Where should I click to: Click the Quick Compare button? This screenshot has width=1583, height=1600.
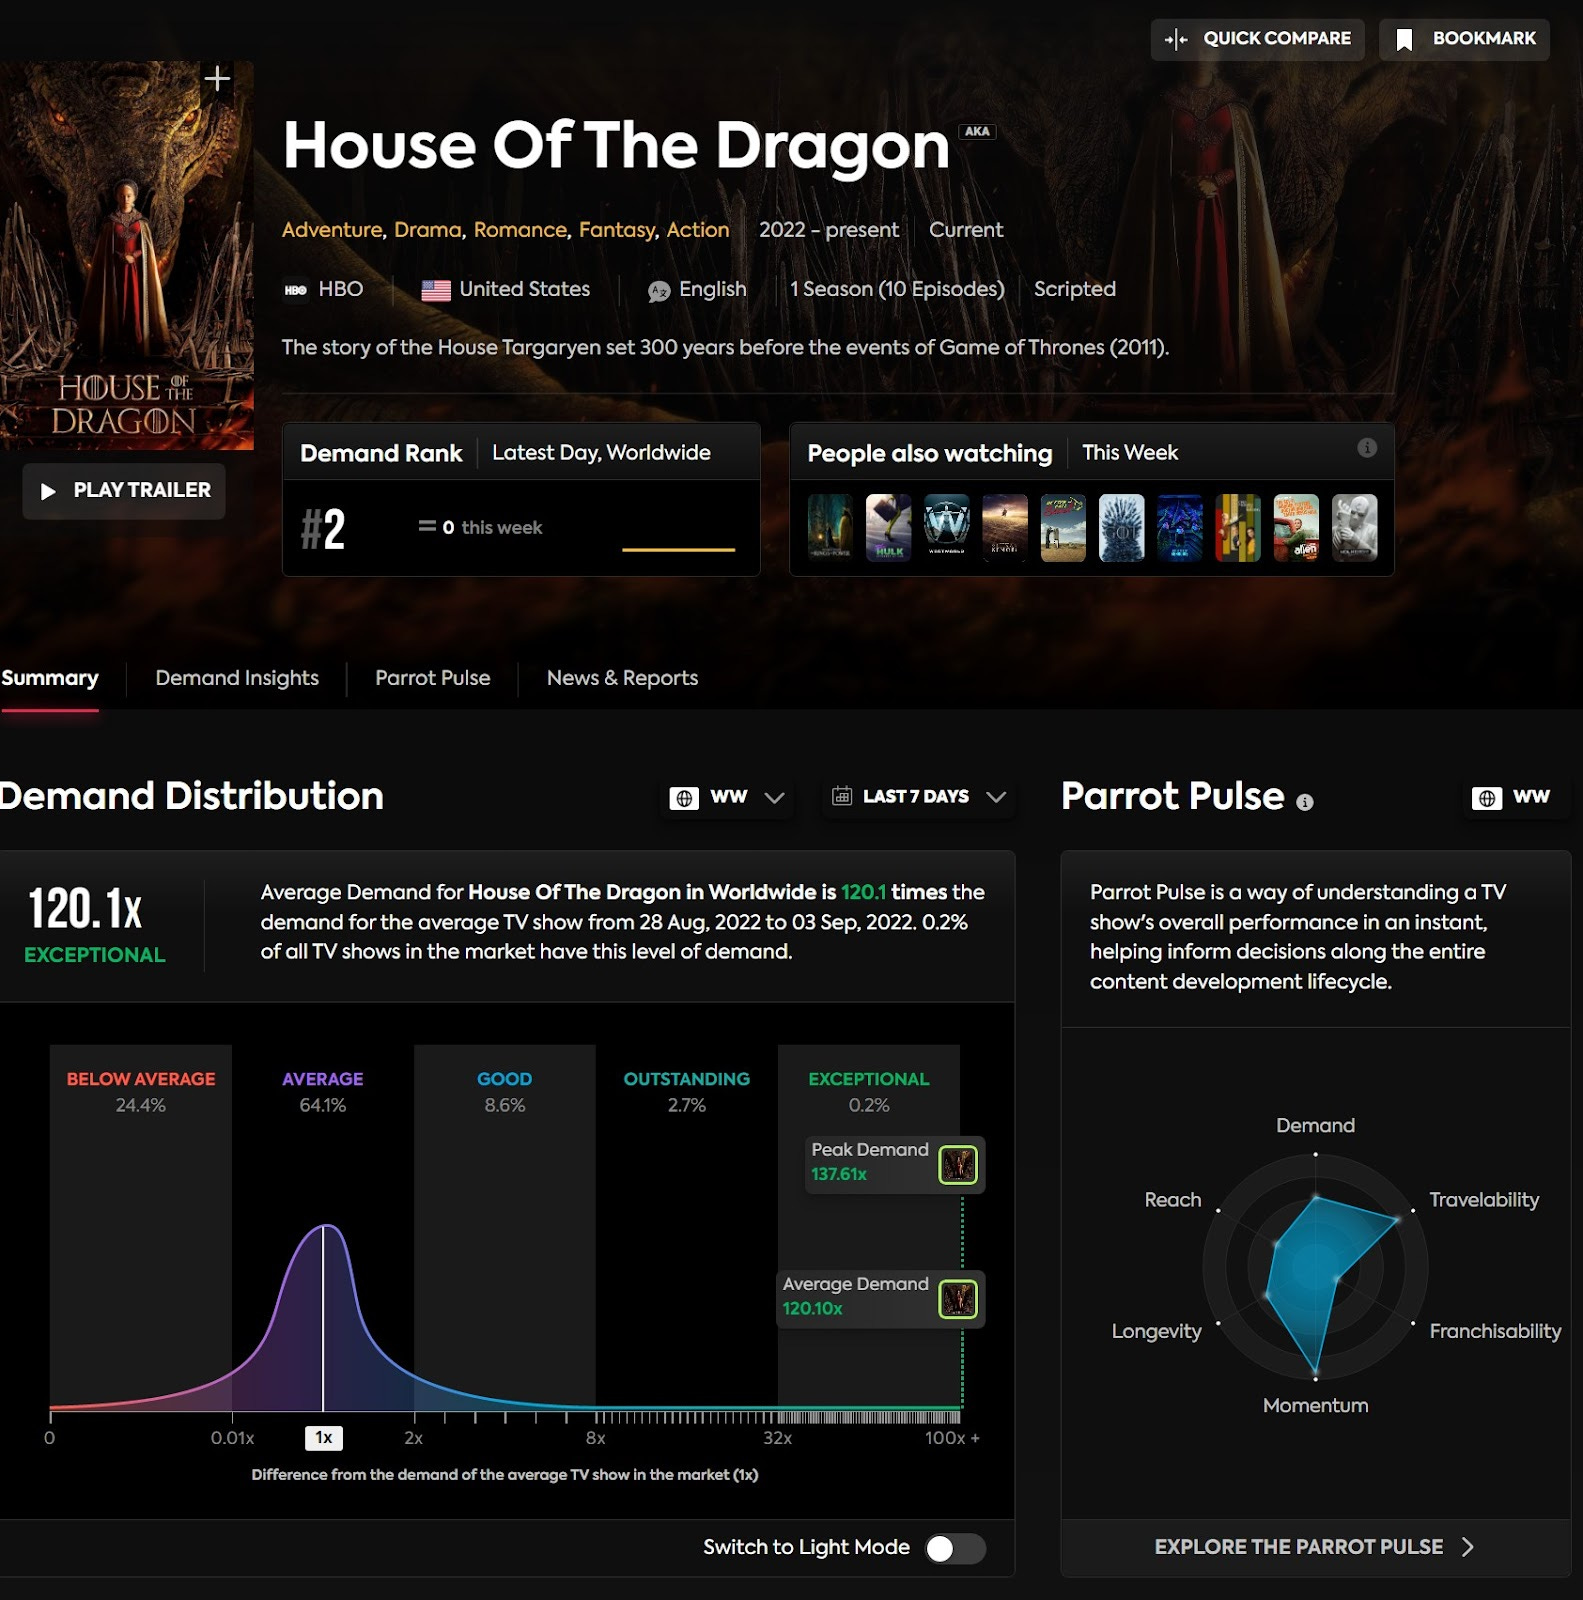coord(1257,39)
